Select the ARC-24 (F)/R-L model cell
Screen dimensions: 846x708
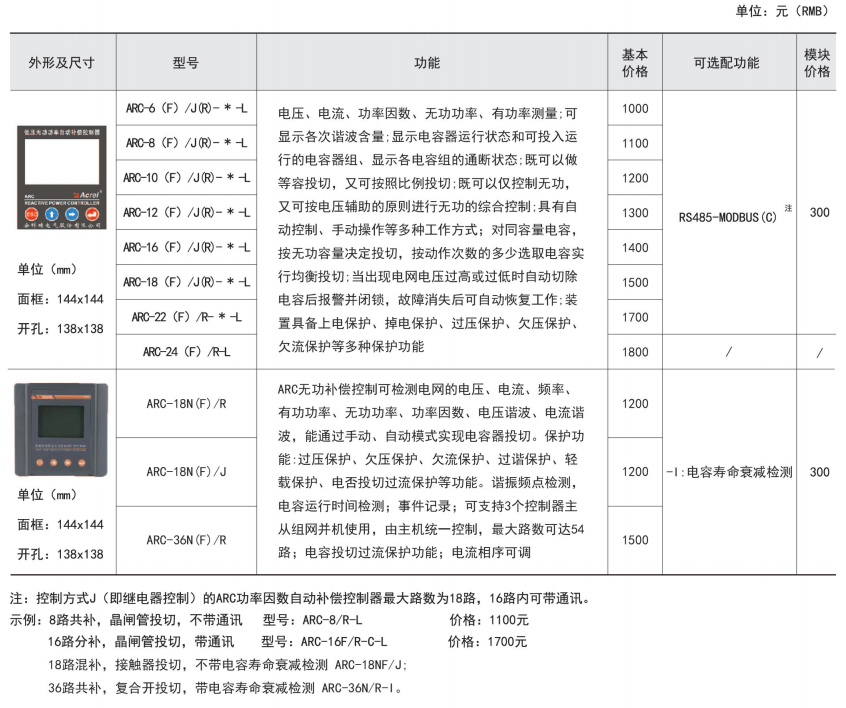(x=186, y=352)
